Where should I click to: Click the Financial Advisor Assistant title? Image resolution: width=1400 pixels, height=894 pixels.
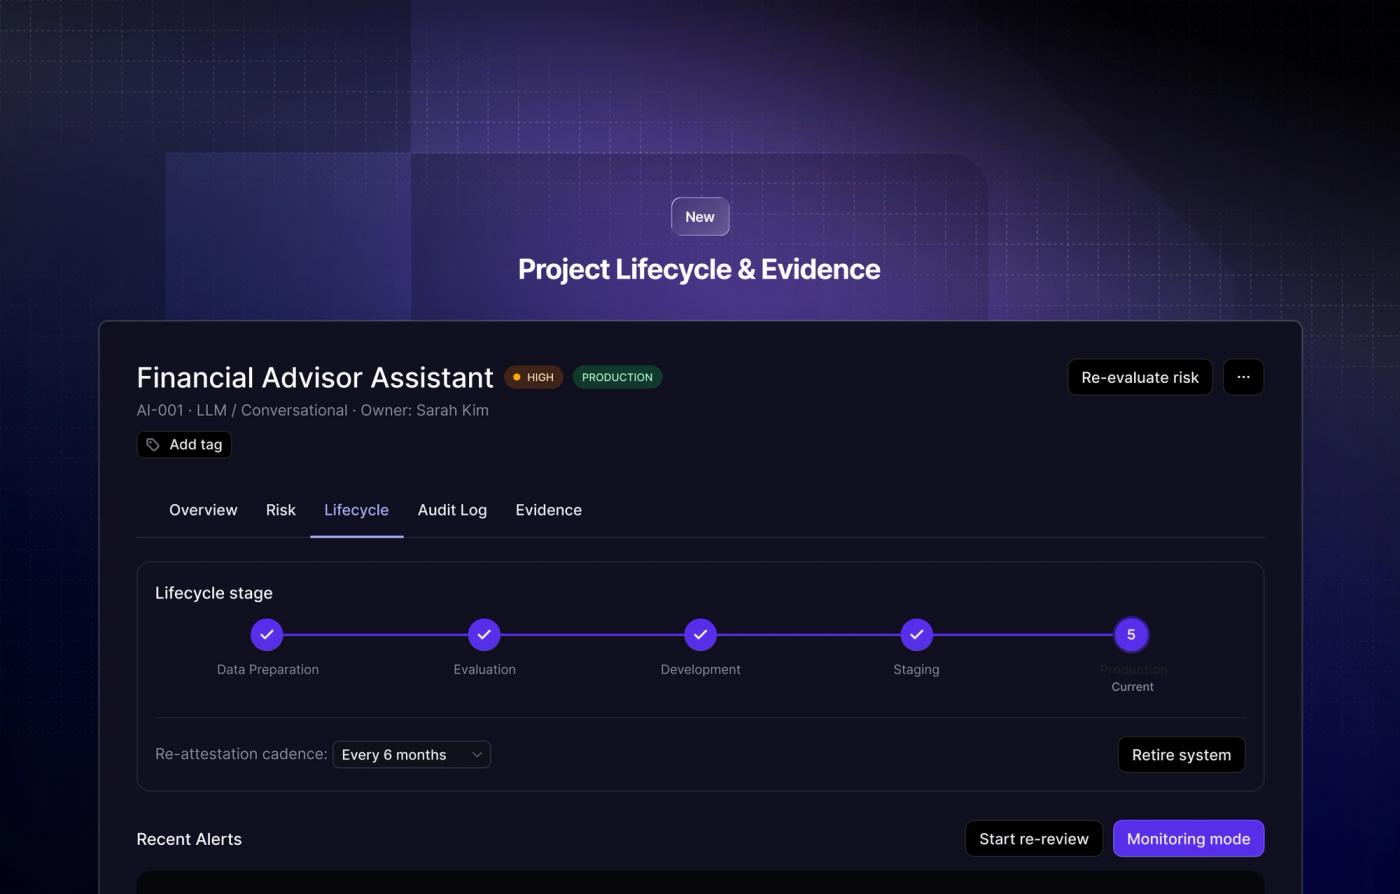tap(315, 378)
